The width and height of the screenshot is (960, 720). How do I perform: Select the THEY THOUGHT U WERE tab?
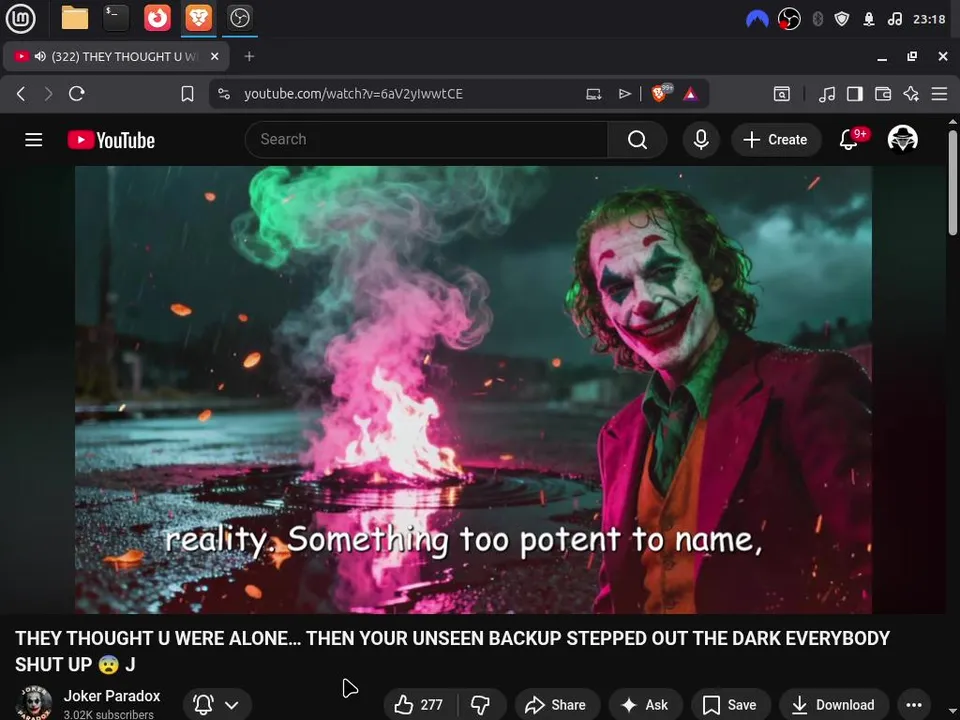point(116,56)
